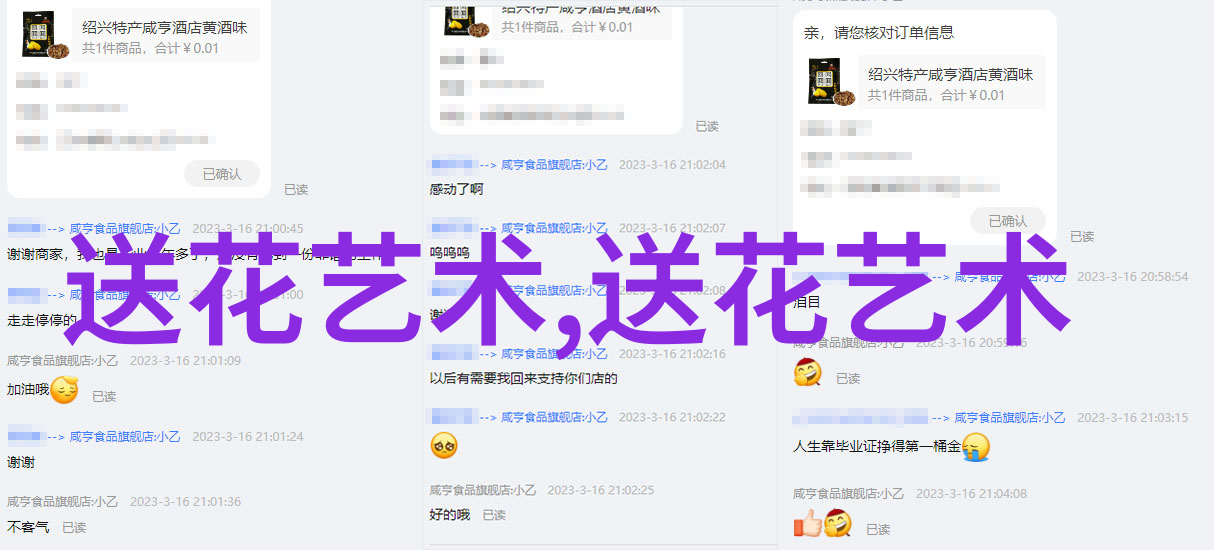This screenshot has width=1214, height=550.
Task: Click the smirking emoji after 加油哦
Action: (64, 390)
